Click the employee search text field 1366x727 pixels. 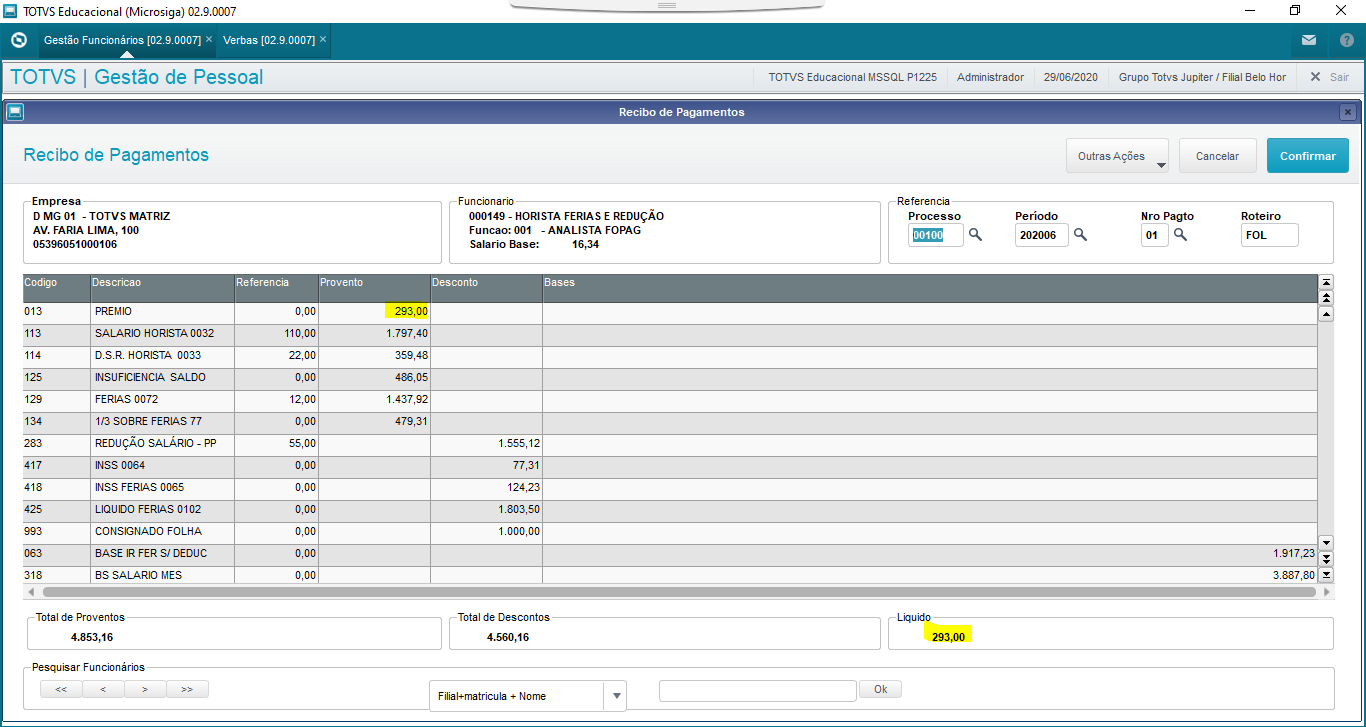point(758,690)
